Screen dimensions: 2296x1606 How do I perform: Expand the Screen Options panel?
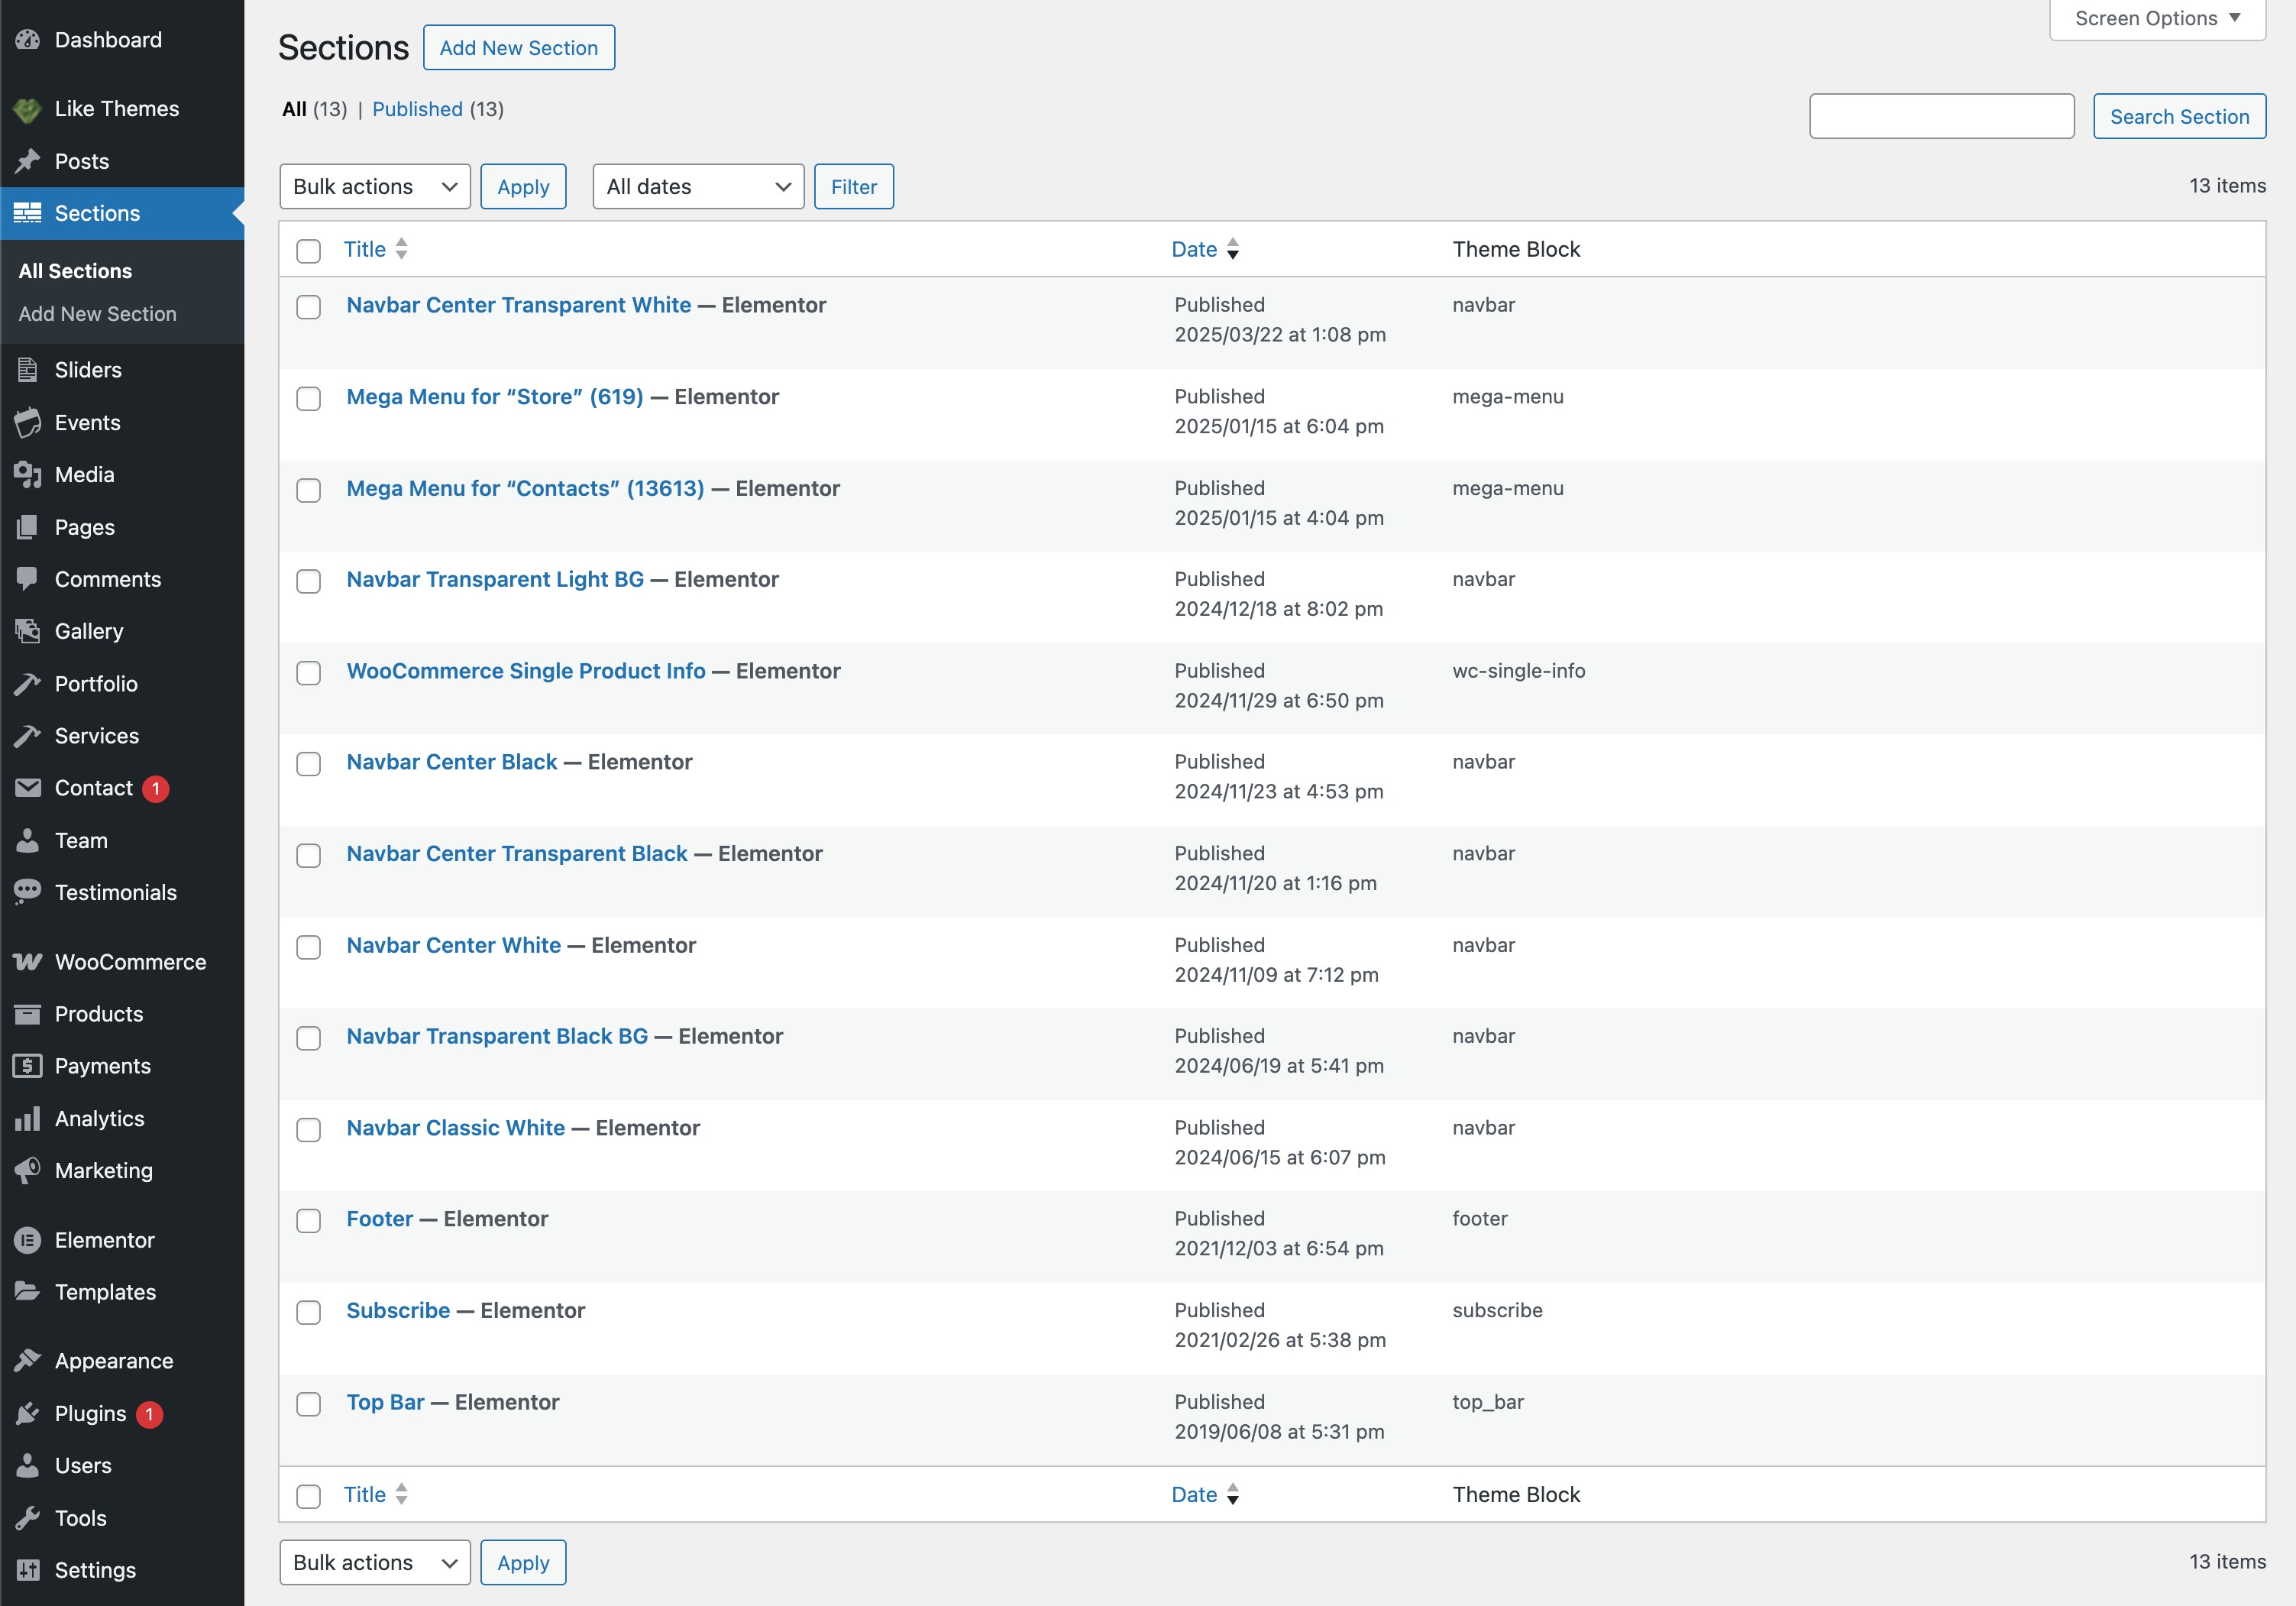(2157, 19)
